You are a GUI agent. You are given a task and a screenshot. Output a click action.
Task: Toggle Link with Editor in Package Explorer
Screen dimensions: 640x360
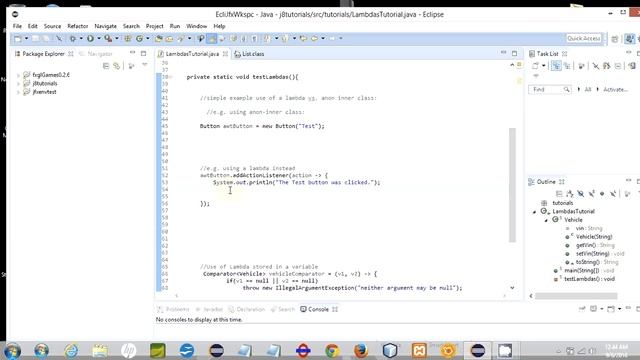tap(117, 66)
